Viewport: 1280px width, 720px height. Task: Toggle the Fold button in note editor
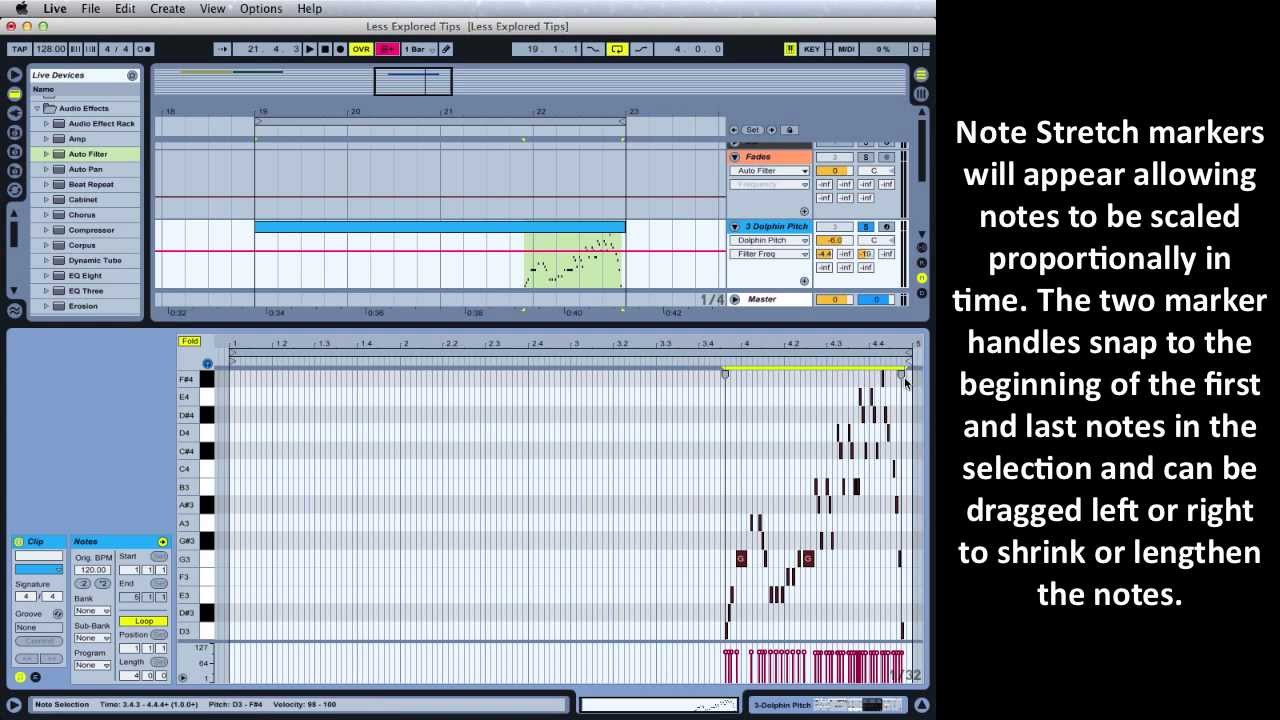(x=189, y=341)
